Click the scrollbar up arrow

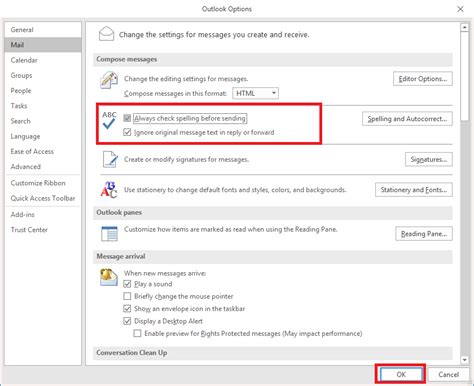[x=465, y=28]
